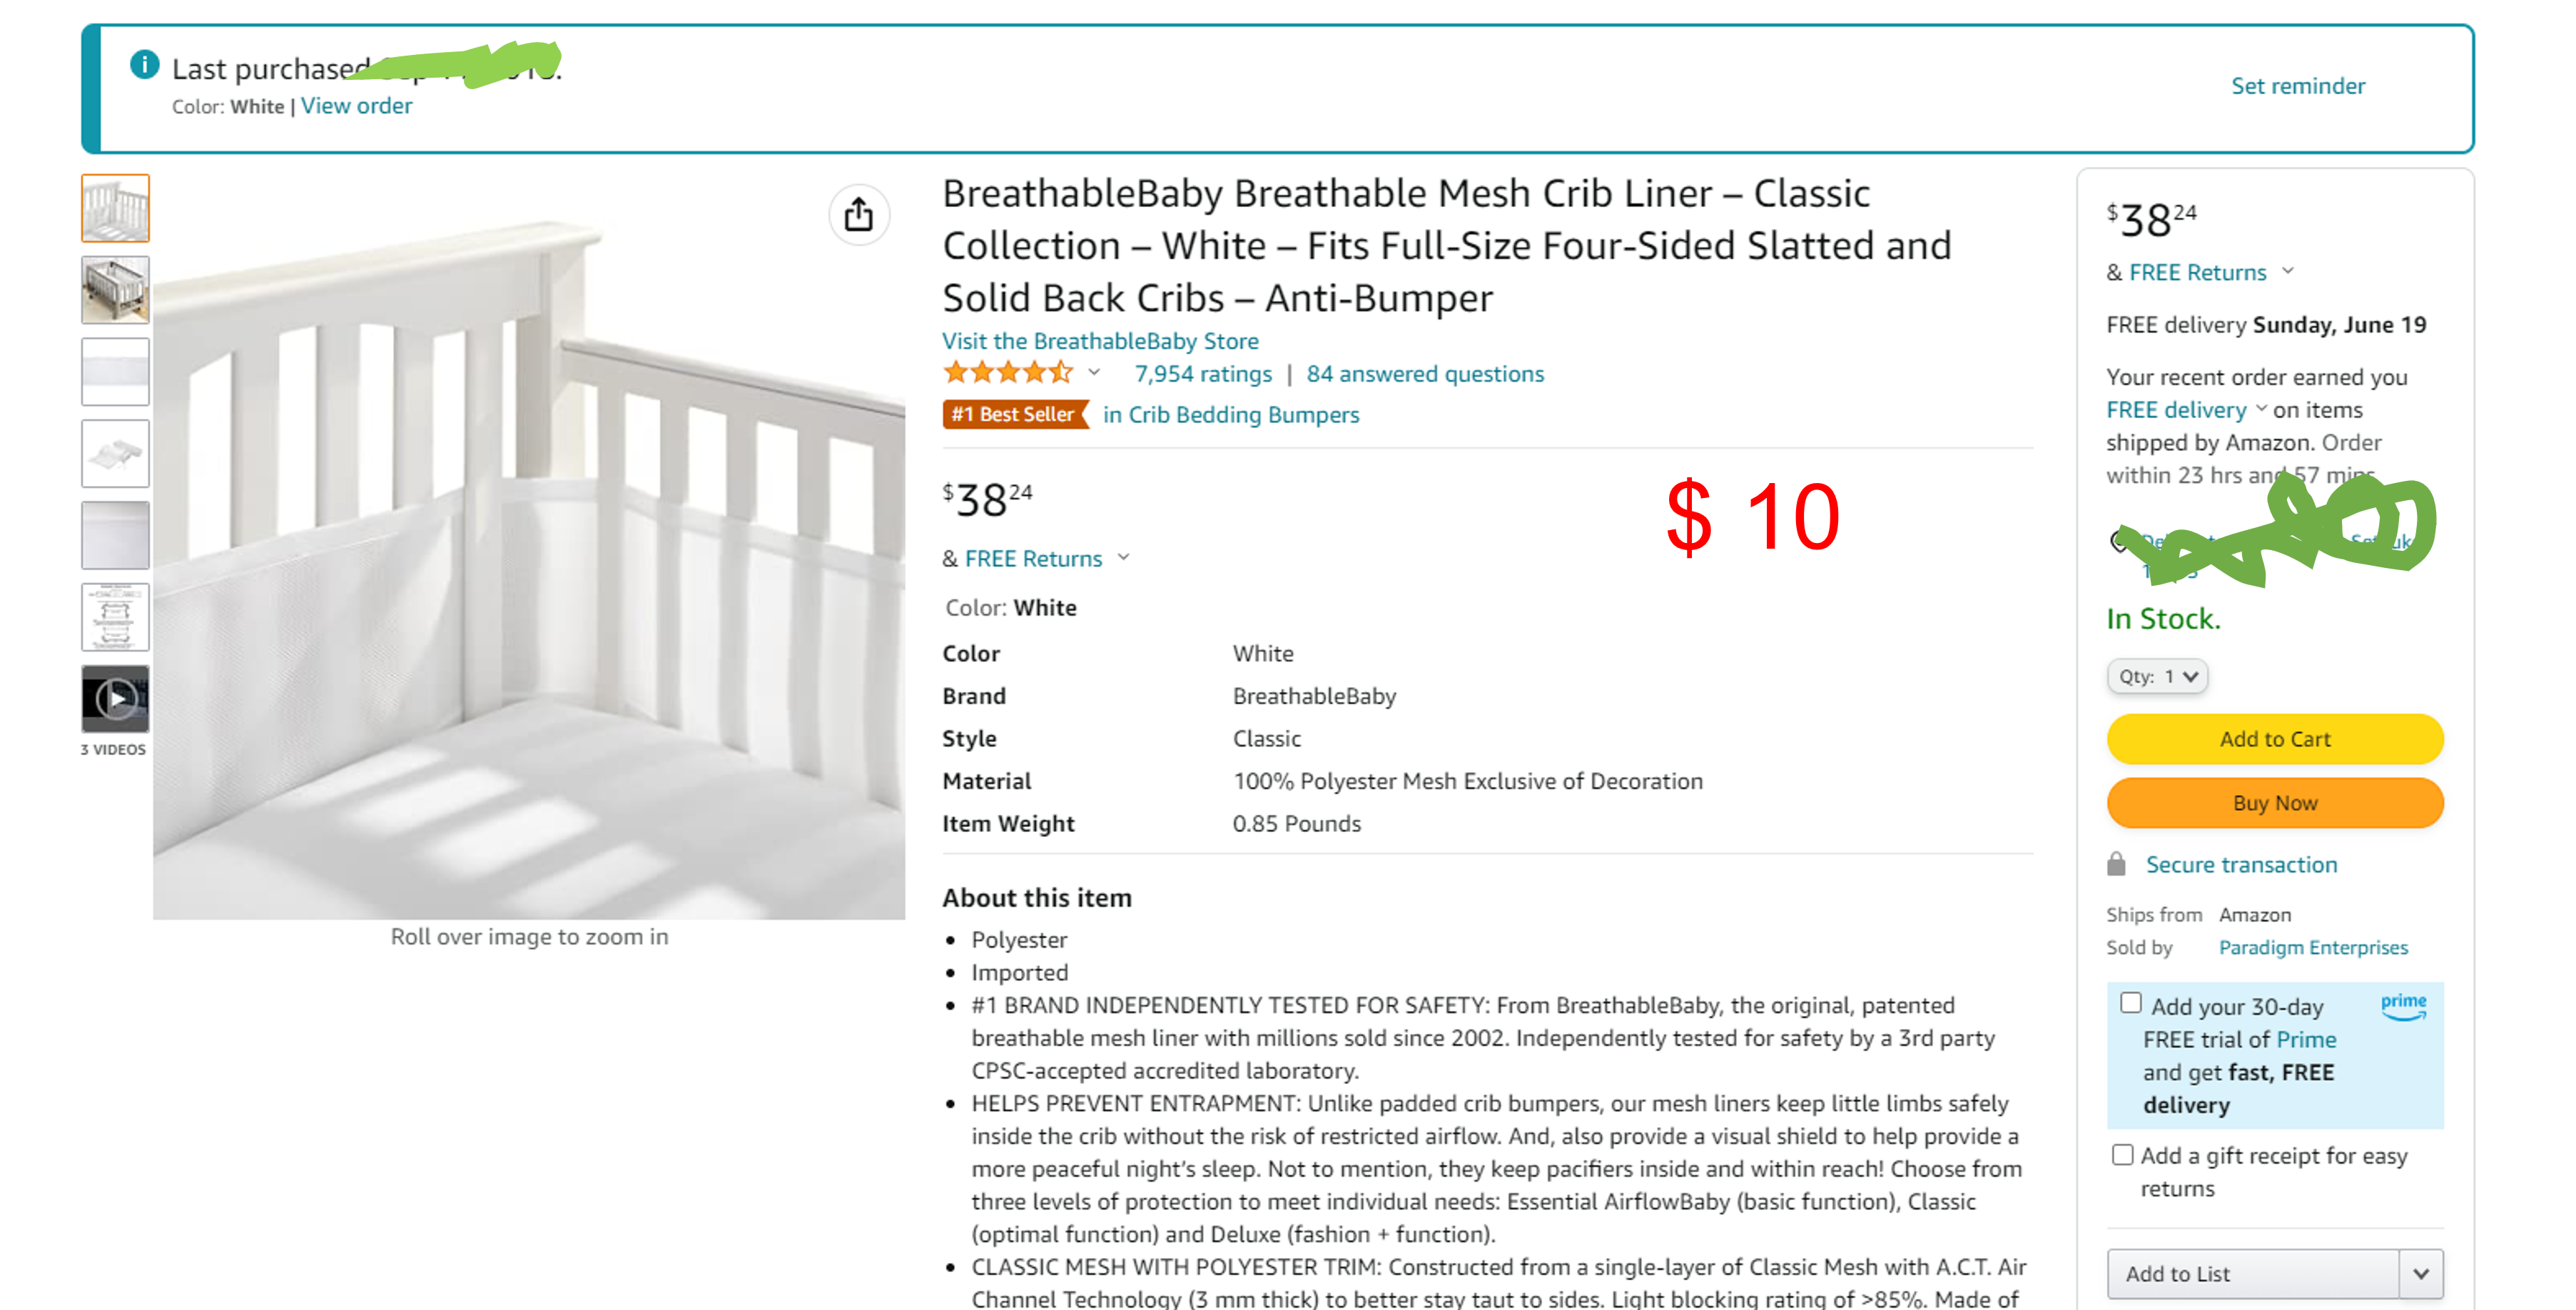Select the sixth thumbnail with size diagram
The image size is (2576, 1310).
tap(115, 617)
